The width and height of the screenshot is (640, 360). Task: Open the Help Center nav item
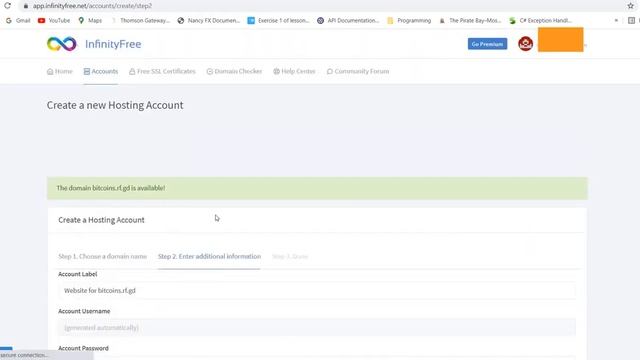[294, 71]
